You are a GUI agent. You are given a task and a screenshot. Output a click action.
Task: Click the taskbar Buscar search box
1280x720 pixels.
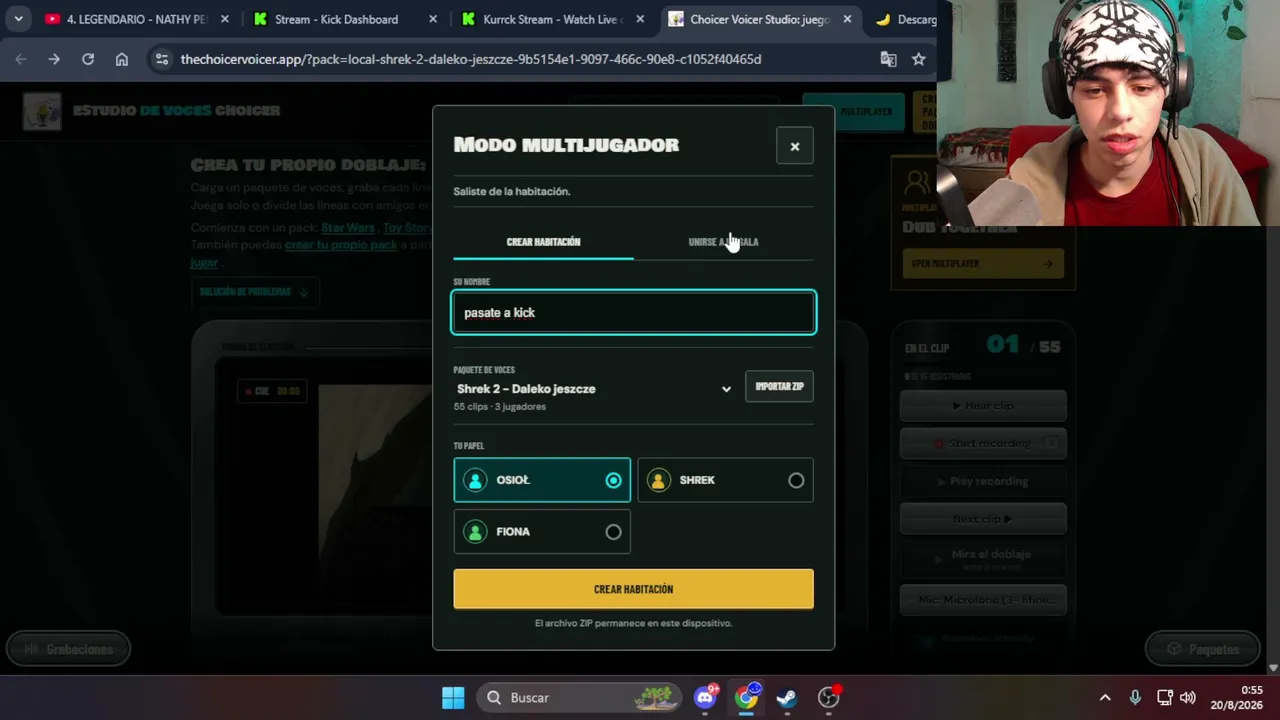(578, 698)
